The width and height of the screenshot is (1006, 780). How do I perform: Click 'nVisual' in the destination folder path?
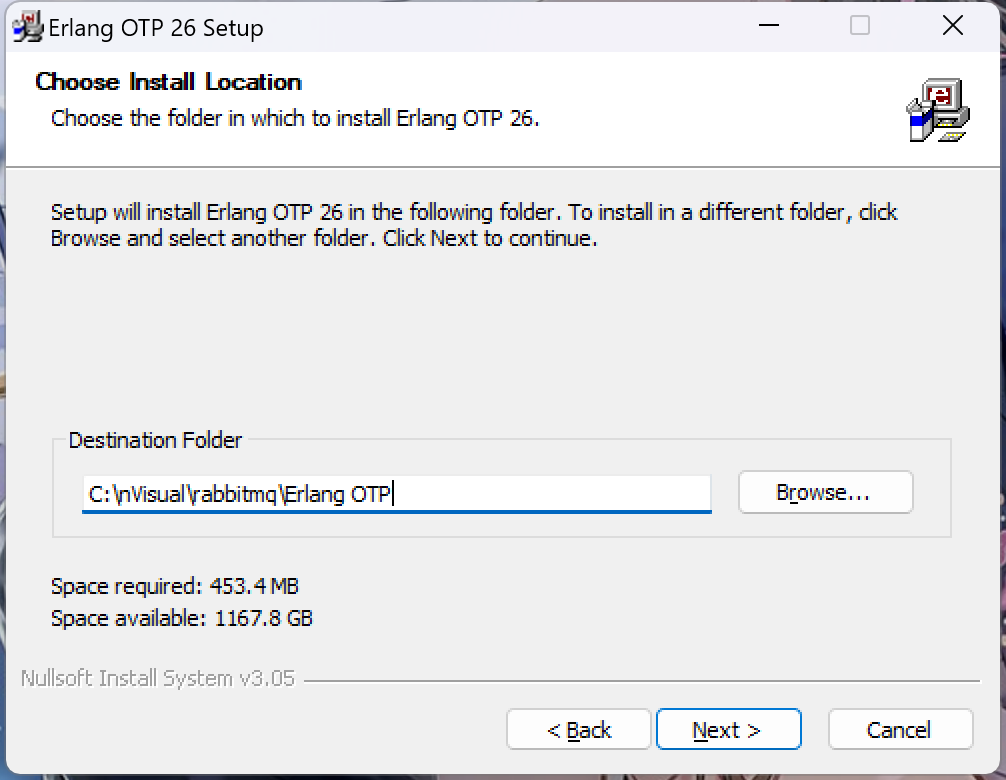tap(152, 493)
